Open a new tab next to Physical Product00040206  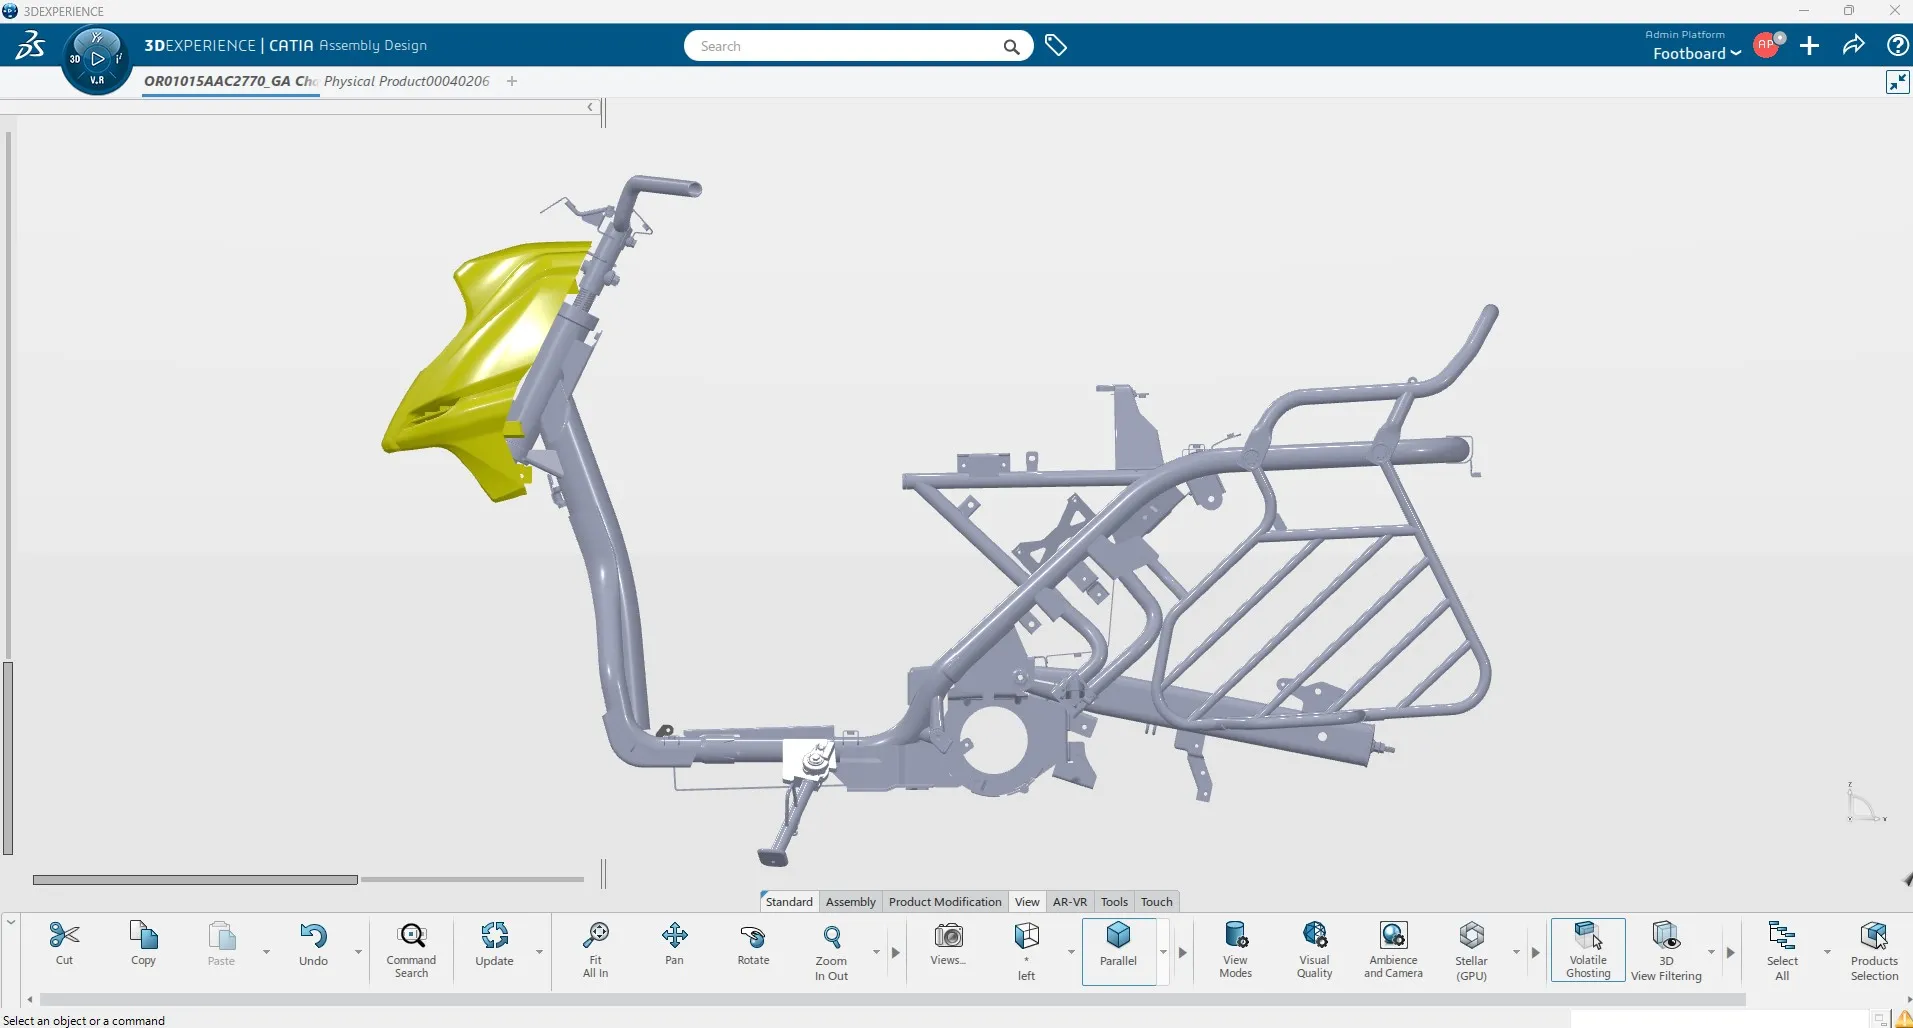tap(511, 81)
